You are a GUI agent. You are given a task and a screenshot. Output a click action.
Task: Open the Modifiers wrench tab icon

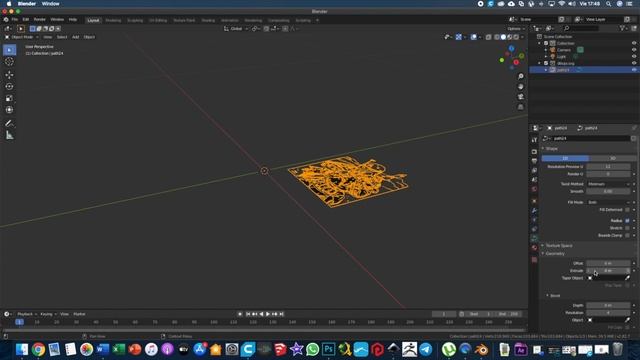tap(534, 210)
